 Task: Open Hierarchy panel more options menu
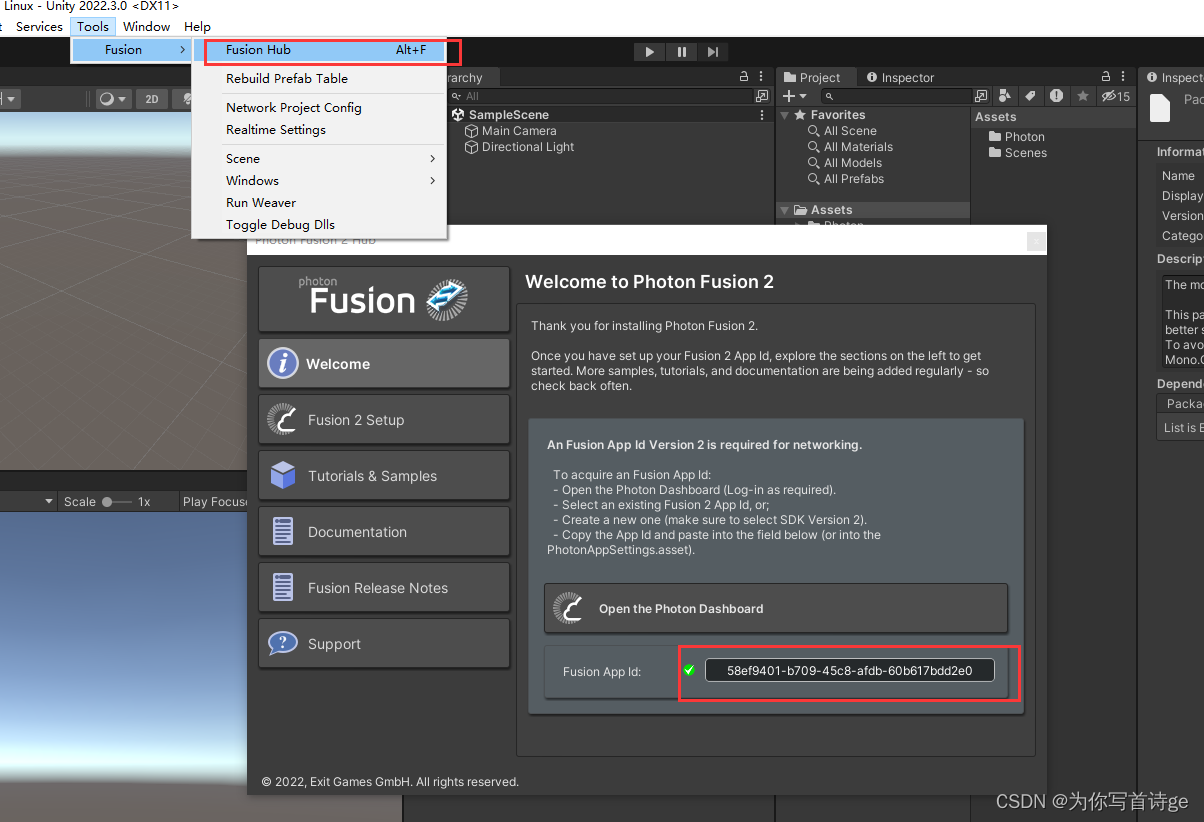(x=761, y=77)
